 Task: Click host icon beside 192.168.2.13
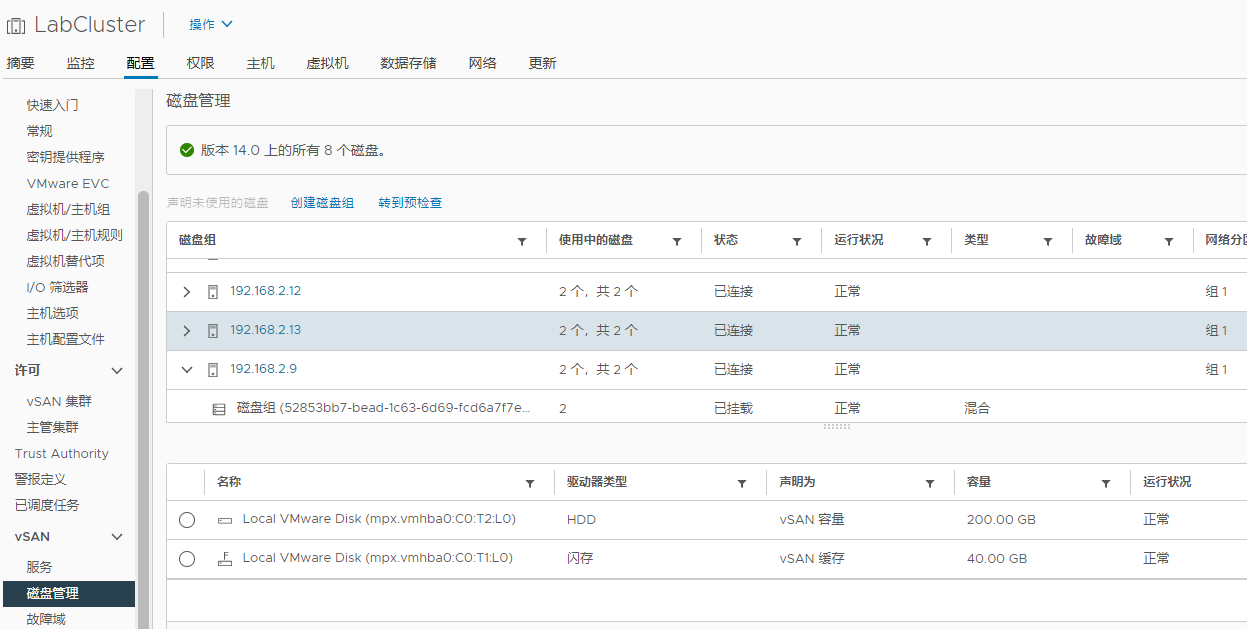point(213,331)
